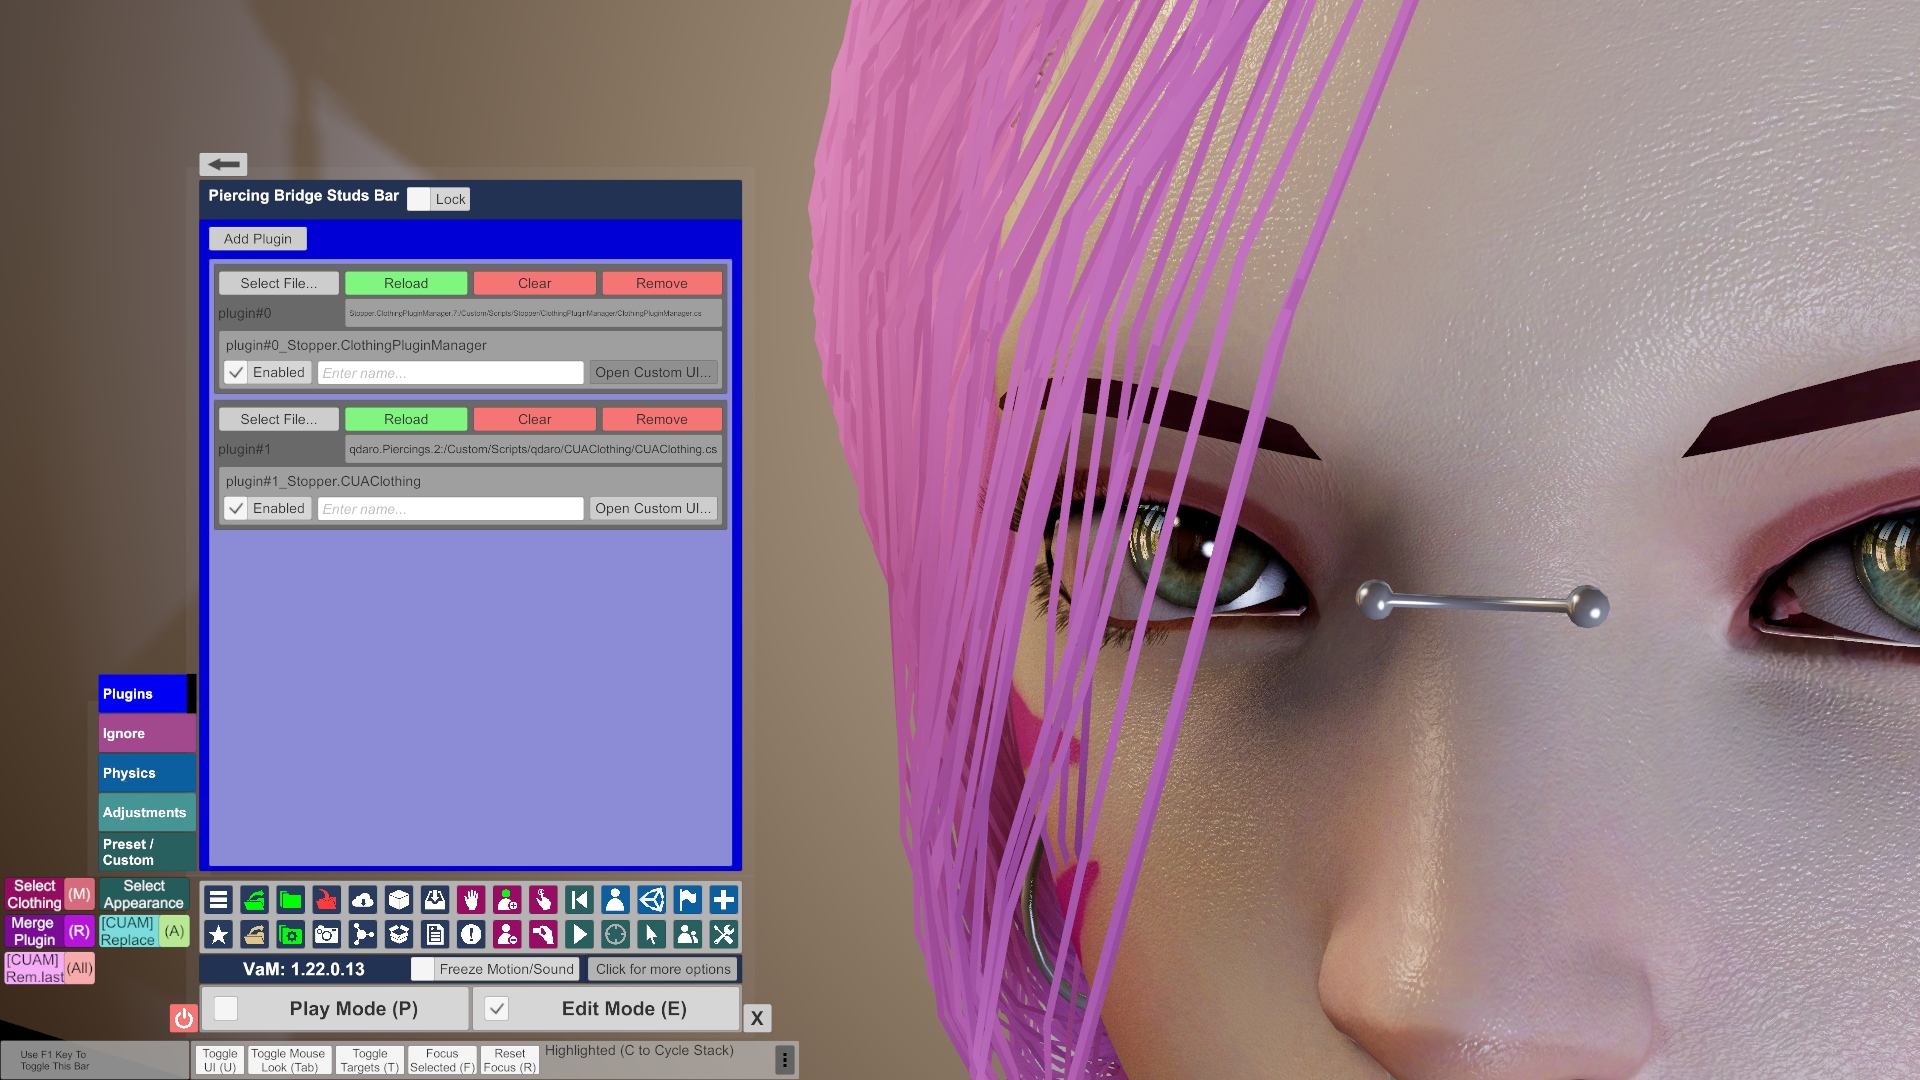
Task: Click for more options expander
Action: pos(663,969)
